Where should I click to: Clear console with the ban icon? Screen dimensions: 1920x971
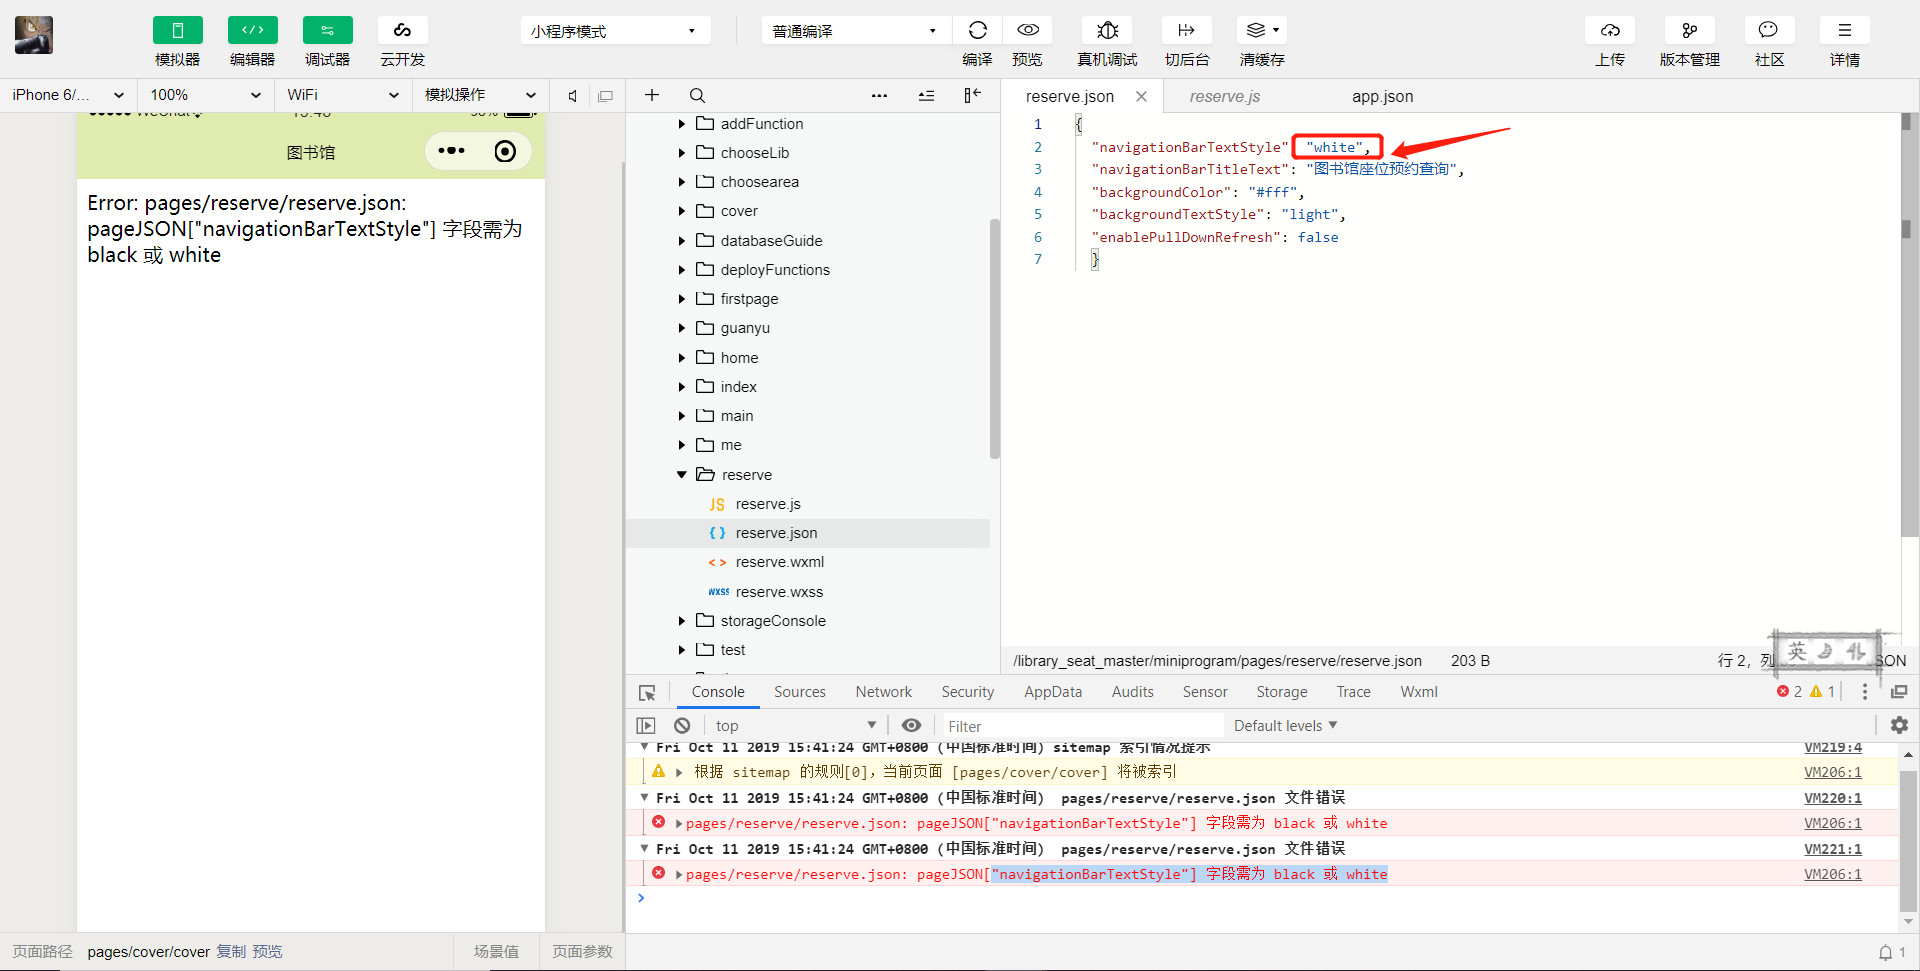coord(682,726)
